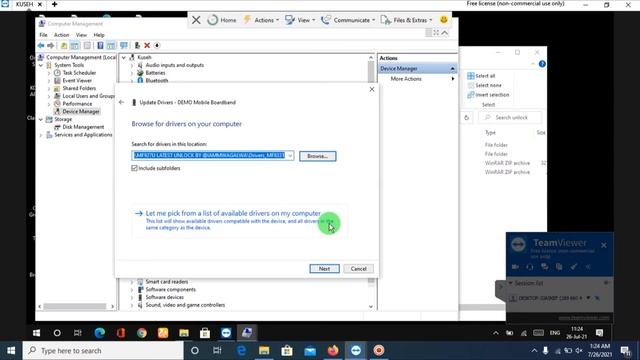
Task: Click the Scan for hardware changes monitor icon
Action: click(x=124, y=45)
